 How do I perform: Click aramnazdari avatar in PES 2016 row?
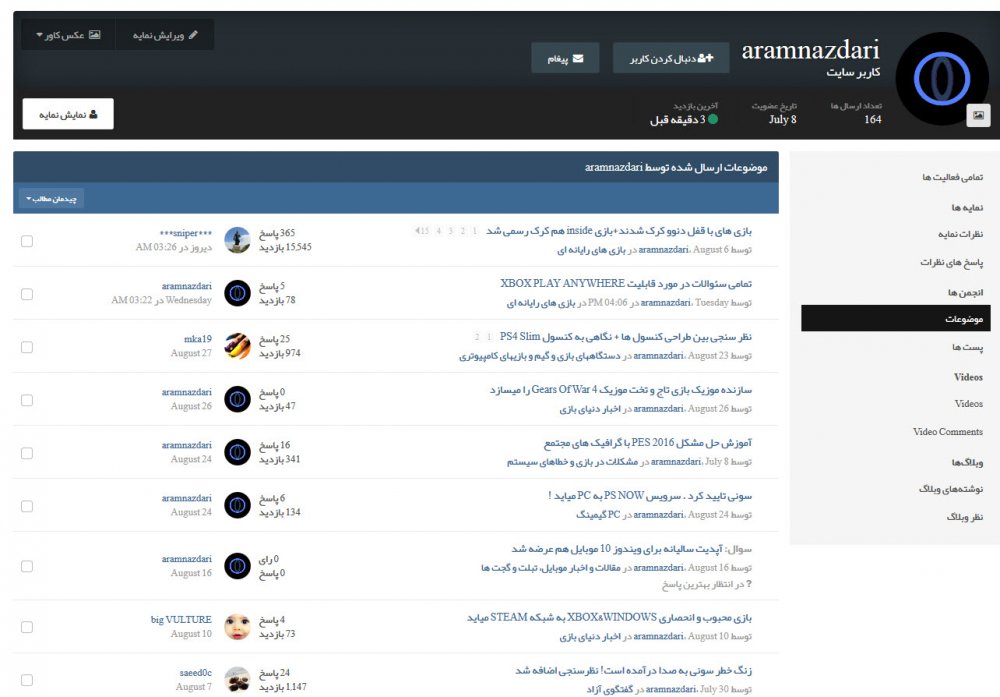tap(237, 452)
